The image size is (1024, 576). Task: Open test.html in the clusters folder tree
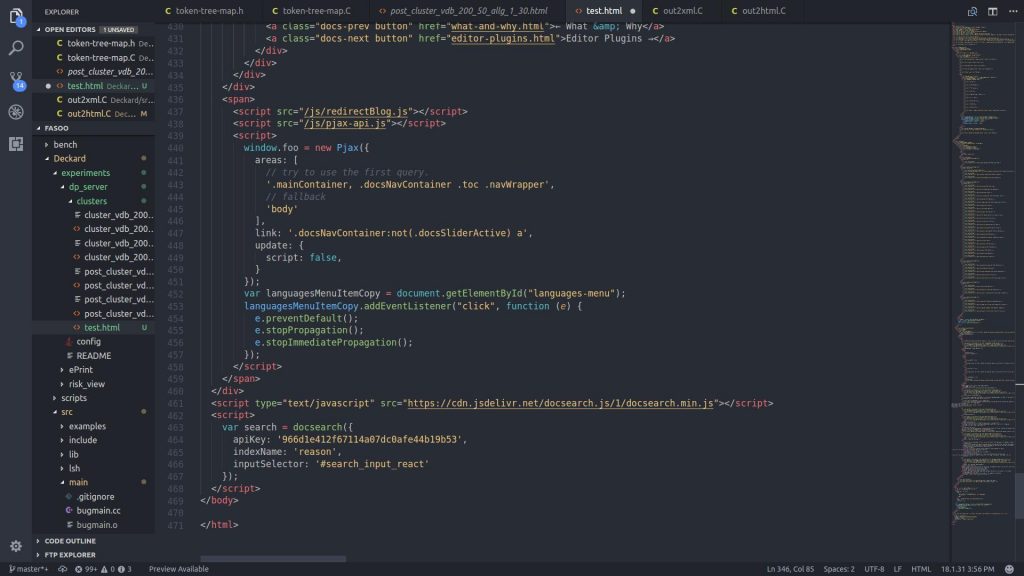coord(101,327)
